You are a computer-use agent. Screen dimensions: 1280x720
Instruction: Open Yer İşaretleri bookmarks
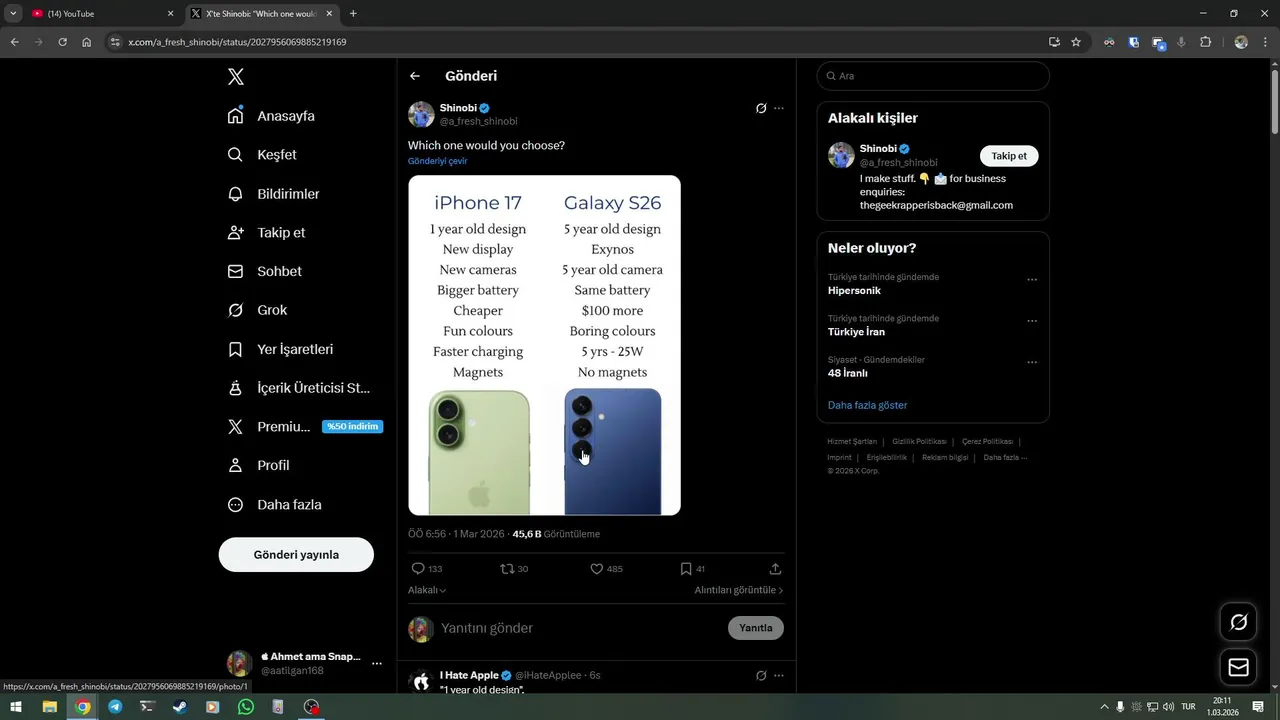click(x=280, y=349)
